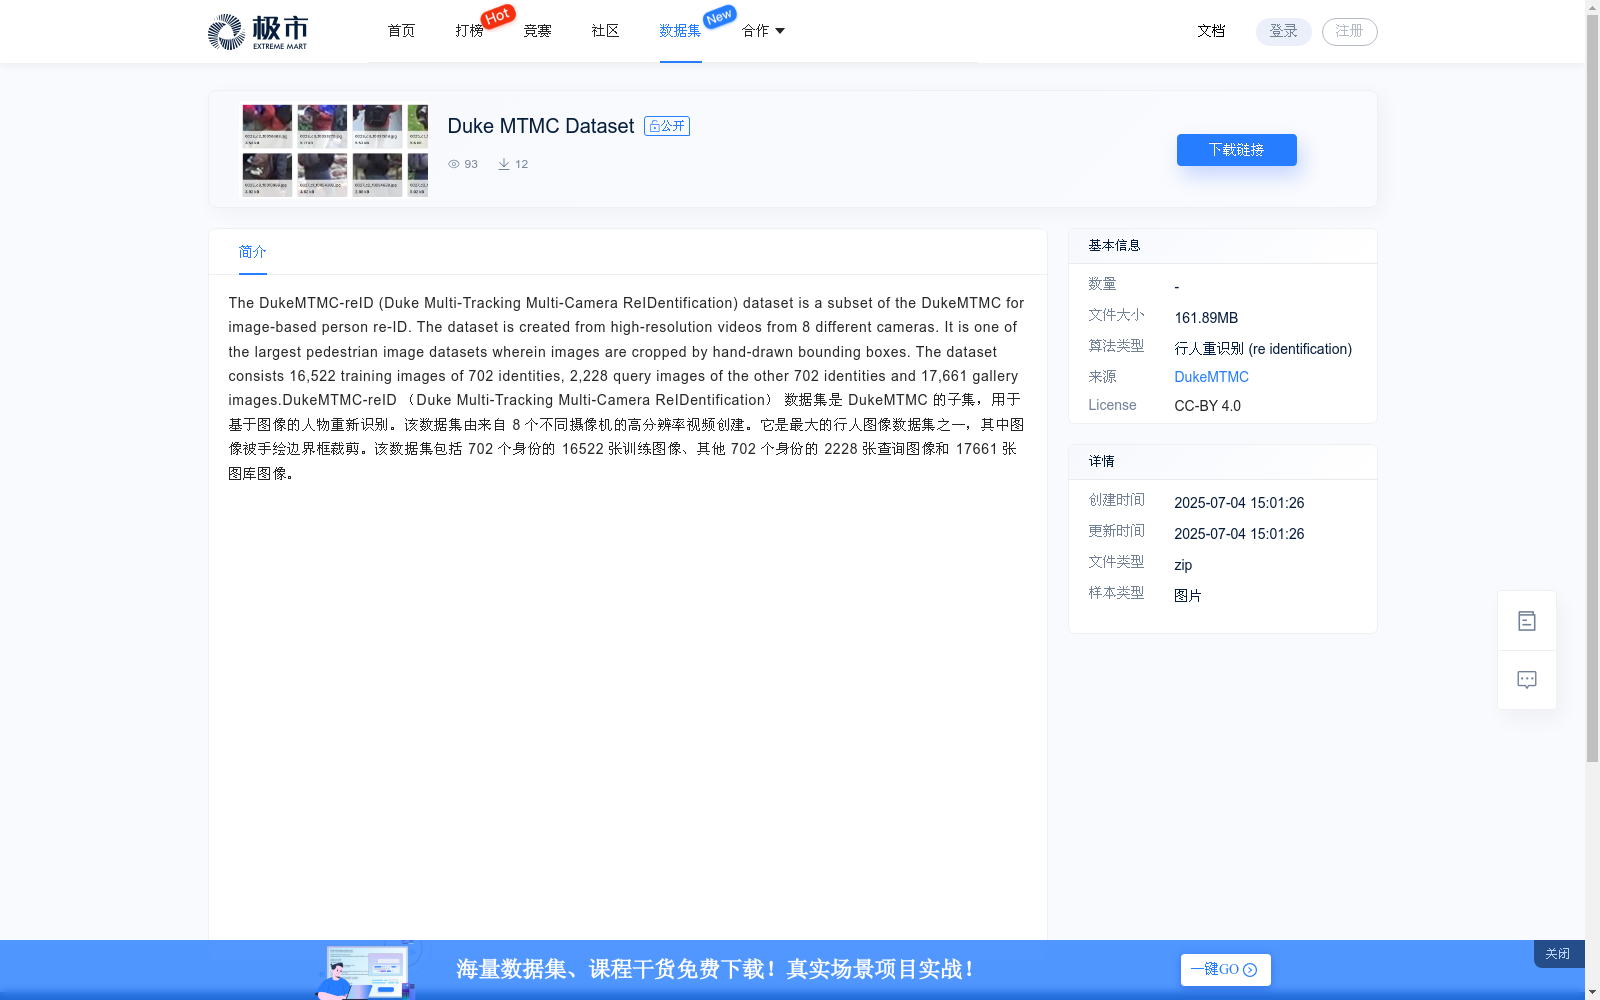Click the 注册 register button
1600x1000 pixels.
(x=1349, y=32)
